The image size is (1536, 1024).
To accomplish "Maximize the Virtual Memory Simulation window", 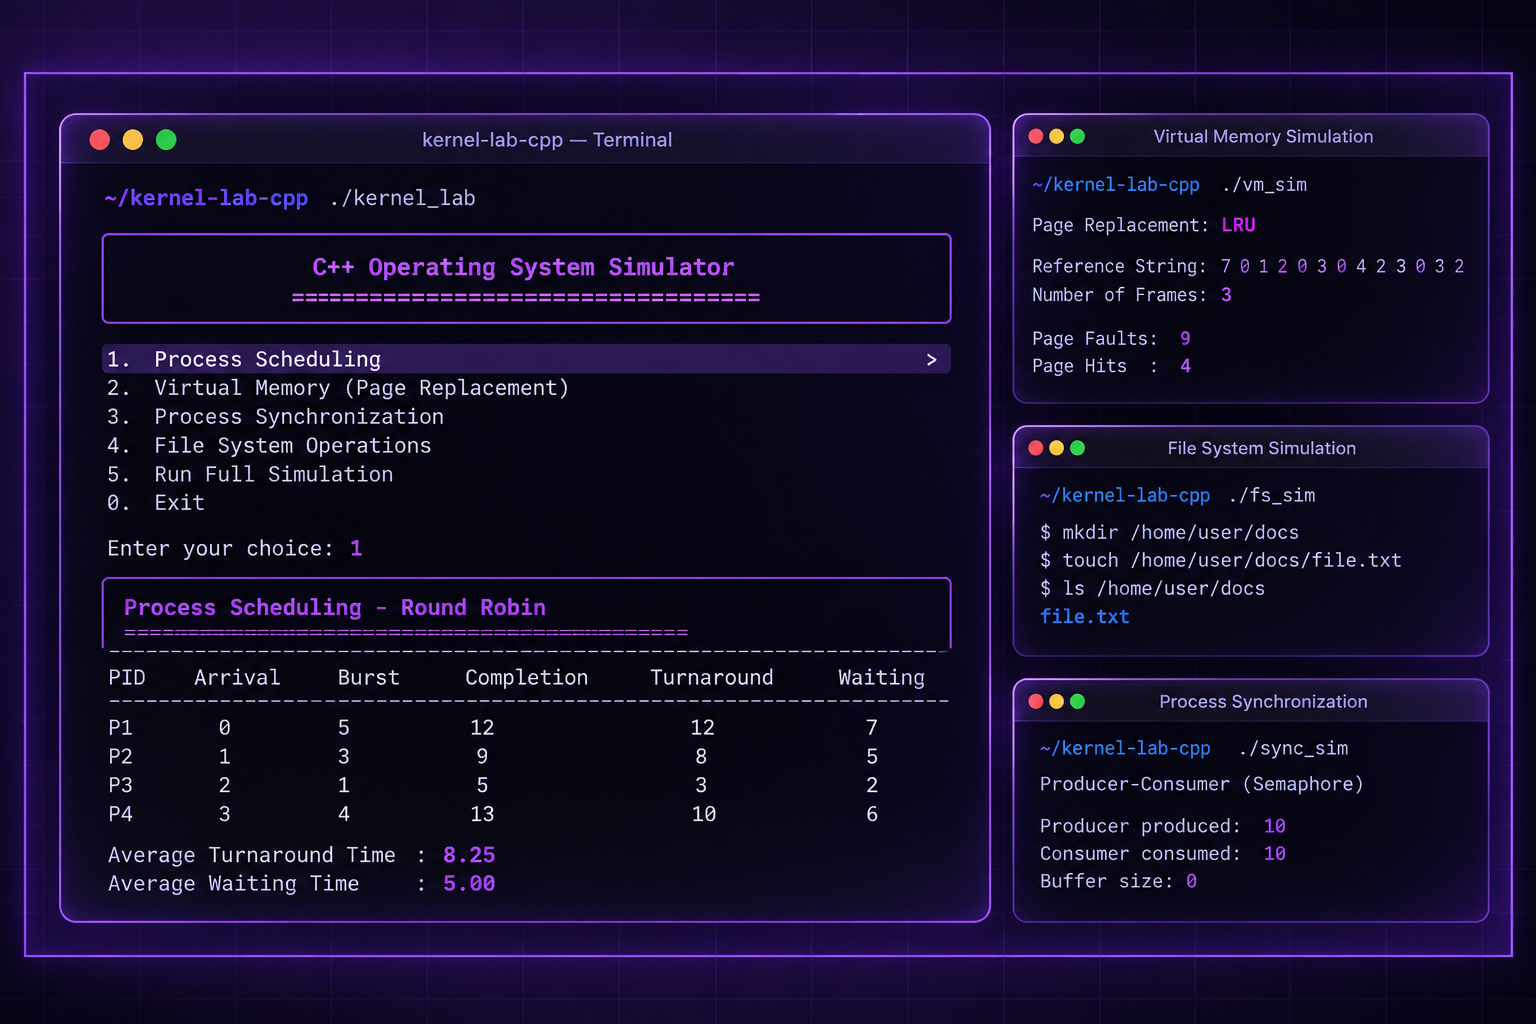I will pyautogui.click(x=1077, y=137).
